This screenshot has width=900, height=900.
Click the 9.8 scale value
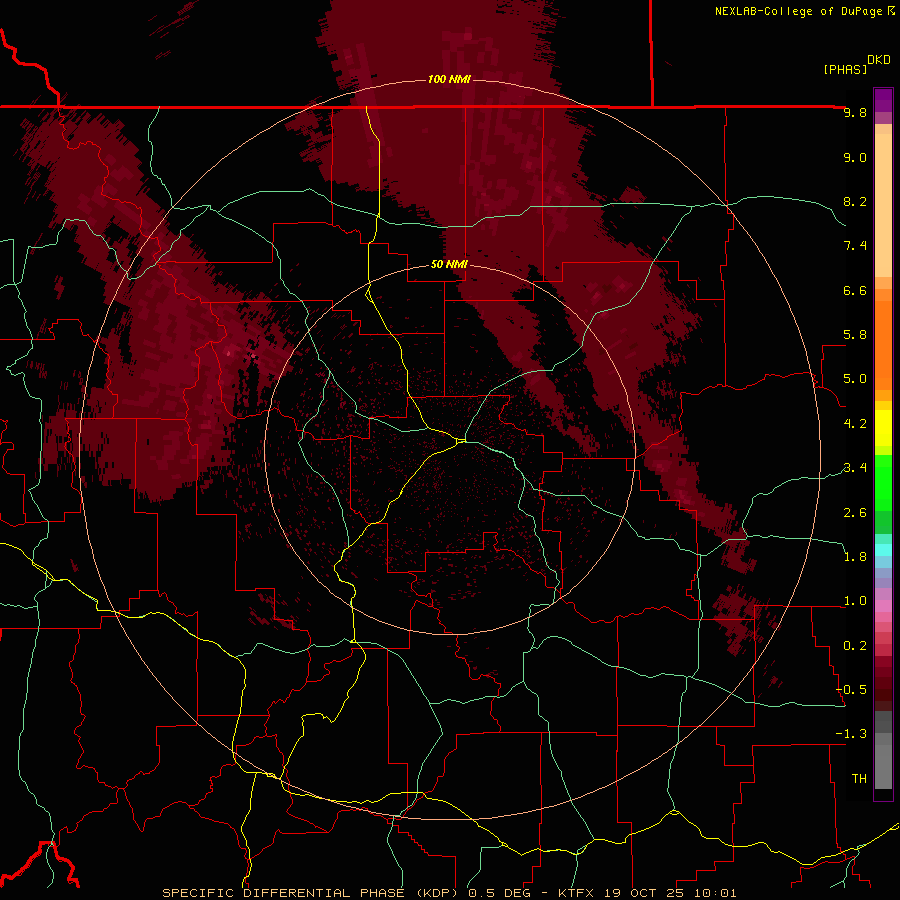855,112
